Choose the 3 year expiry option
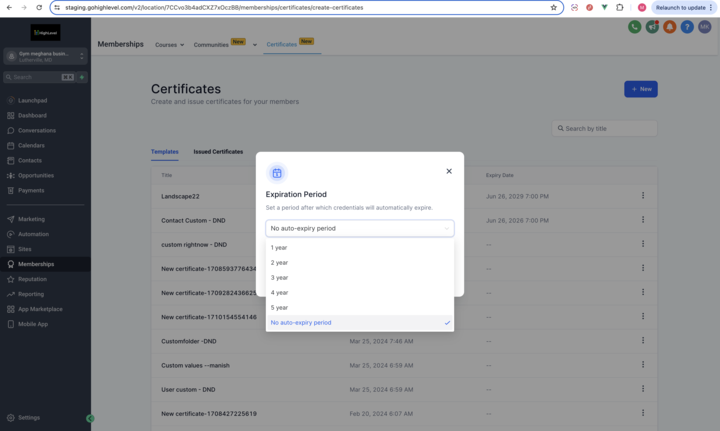 click(279, 278)
